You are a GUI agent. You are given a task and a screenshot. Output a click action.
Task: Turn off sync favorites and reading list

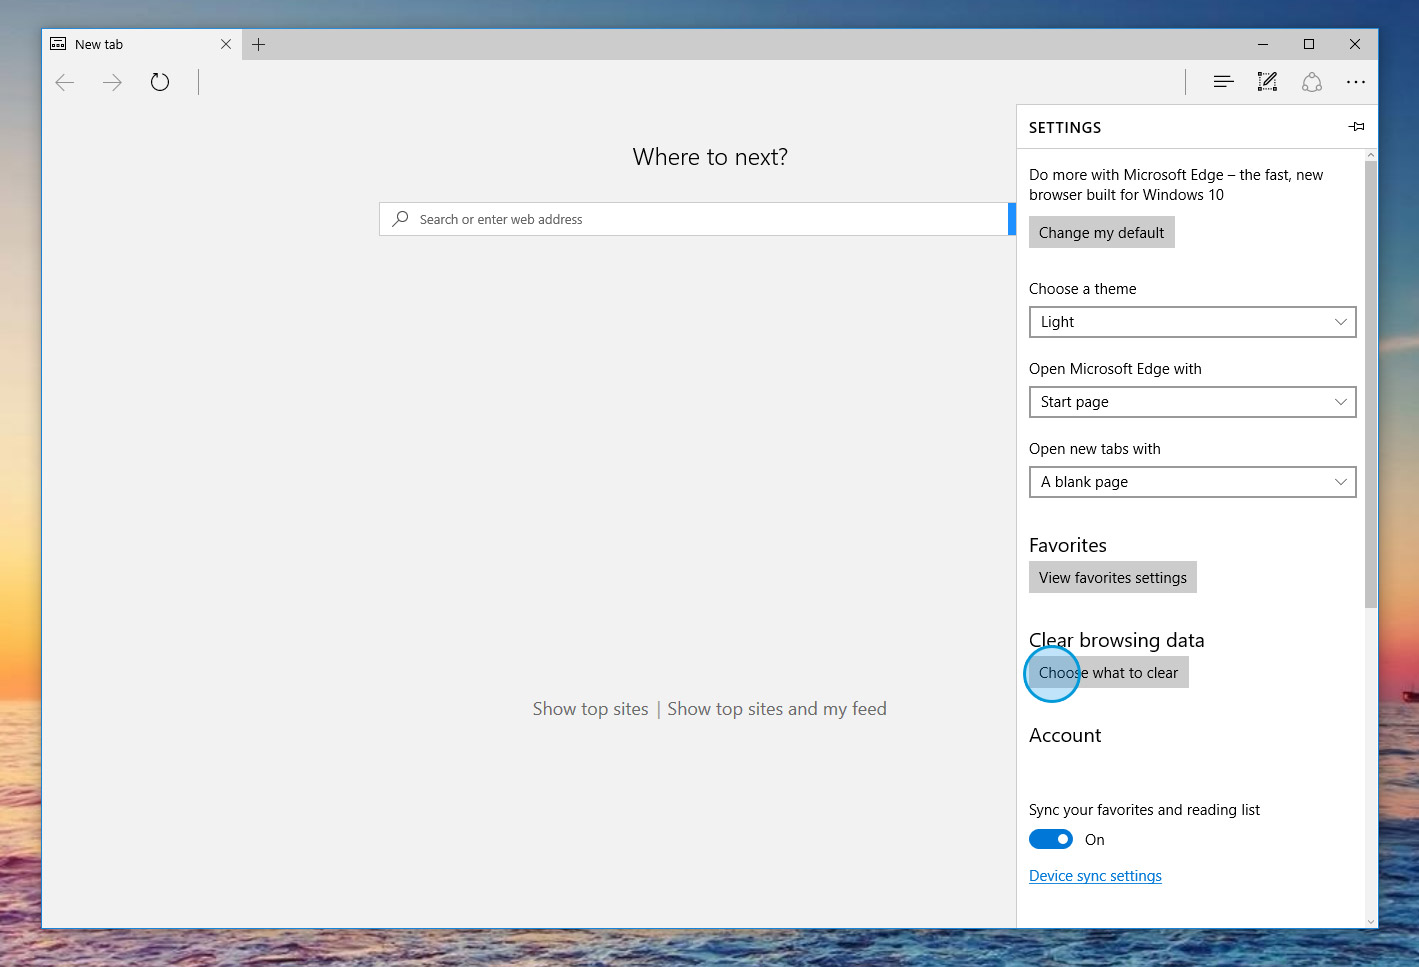pos(1051,839)
